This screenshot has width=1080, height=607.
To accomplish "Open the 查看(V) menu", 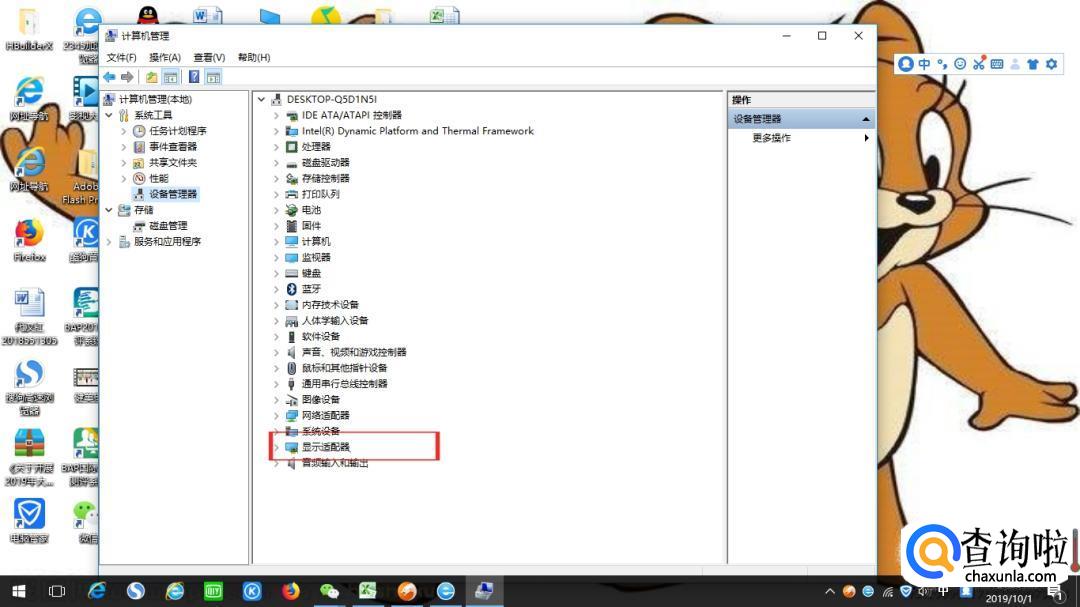I will 209,57.
